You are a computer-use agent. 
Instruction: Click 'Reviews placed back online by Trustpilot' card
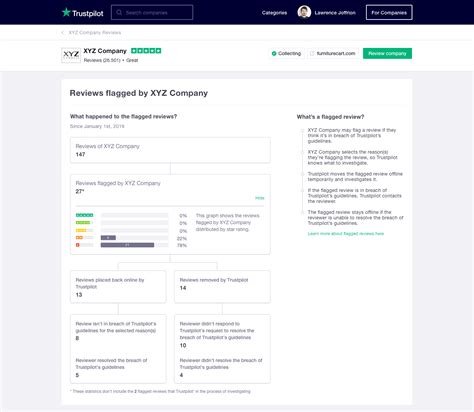click(118, 287)
